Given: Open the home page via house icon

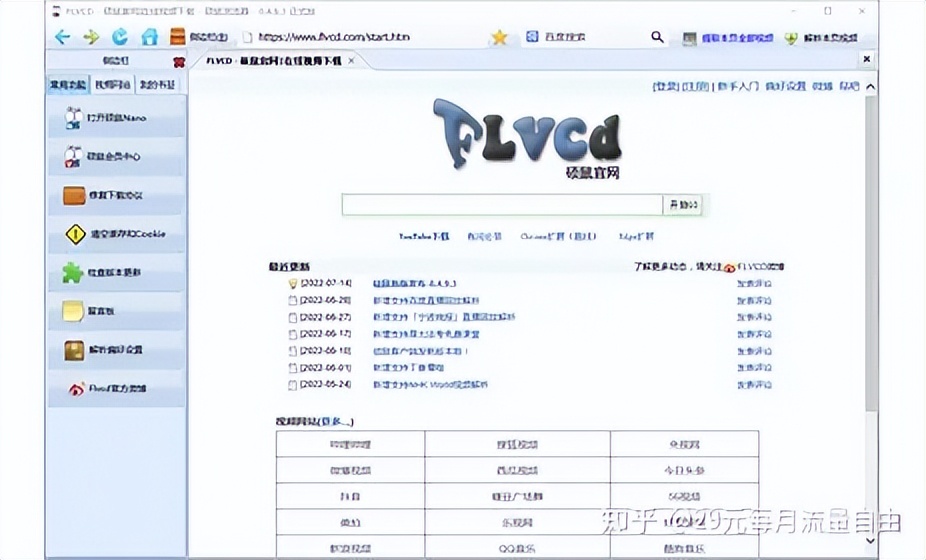Looking at the screenshot, I should (149, 37).
